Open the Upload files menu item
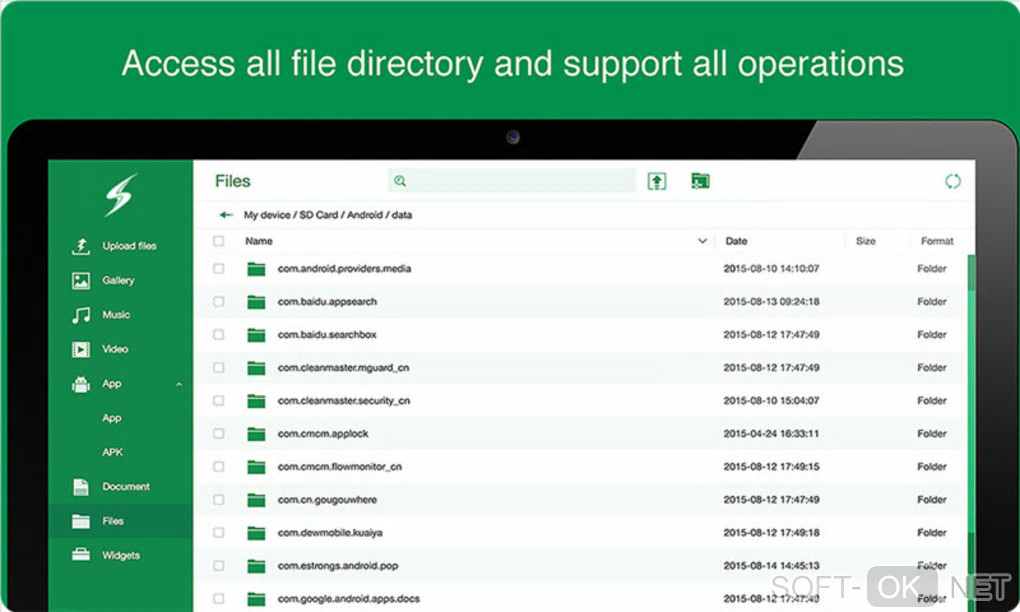 pos(129,246)
